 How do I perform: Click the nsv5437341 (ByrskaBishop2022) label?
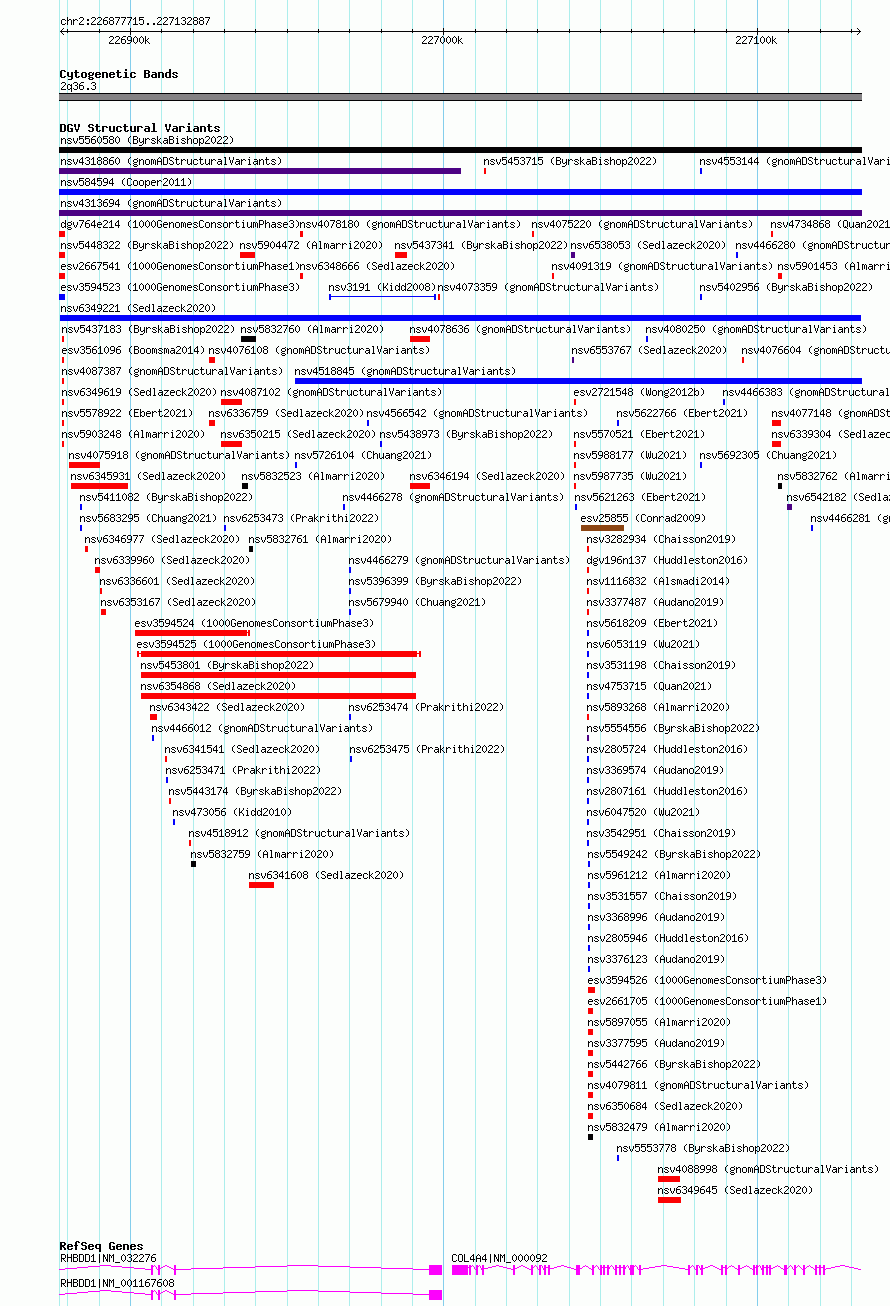480,246
